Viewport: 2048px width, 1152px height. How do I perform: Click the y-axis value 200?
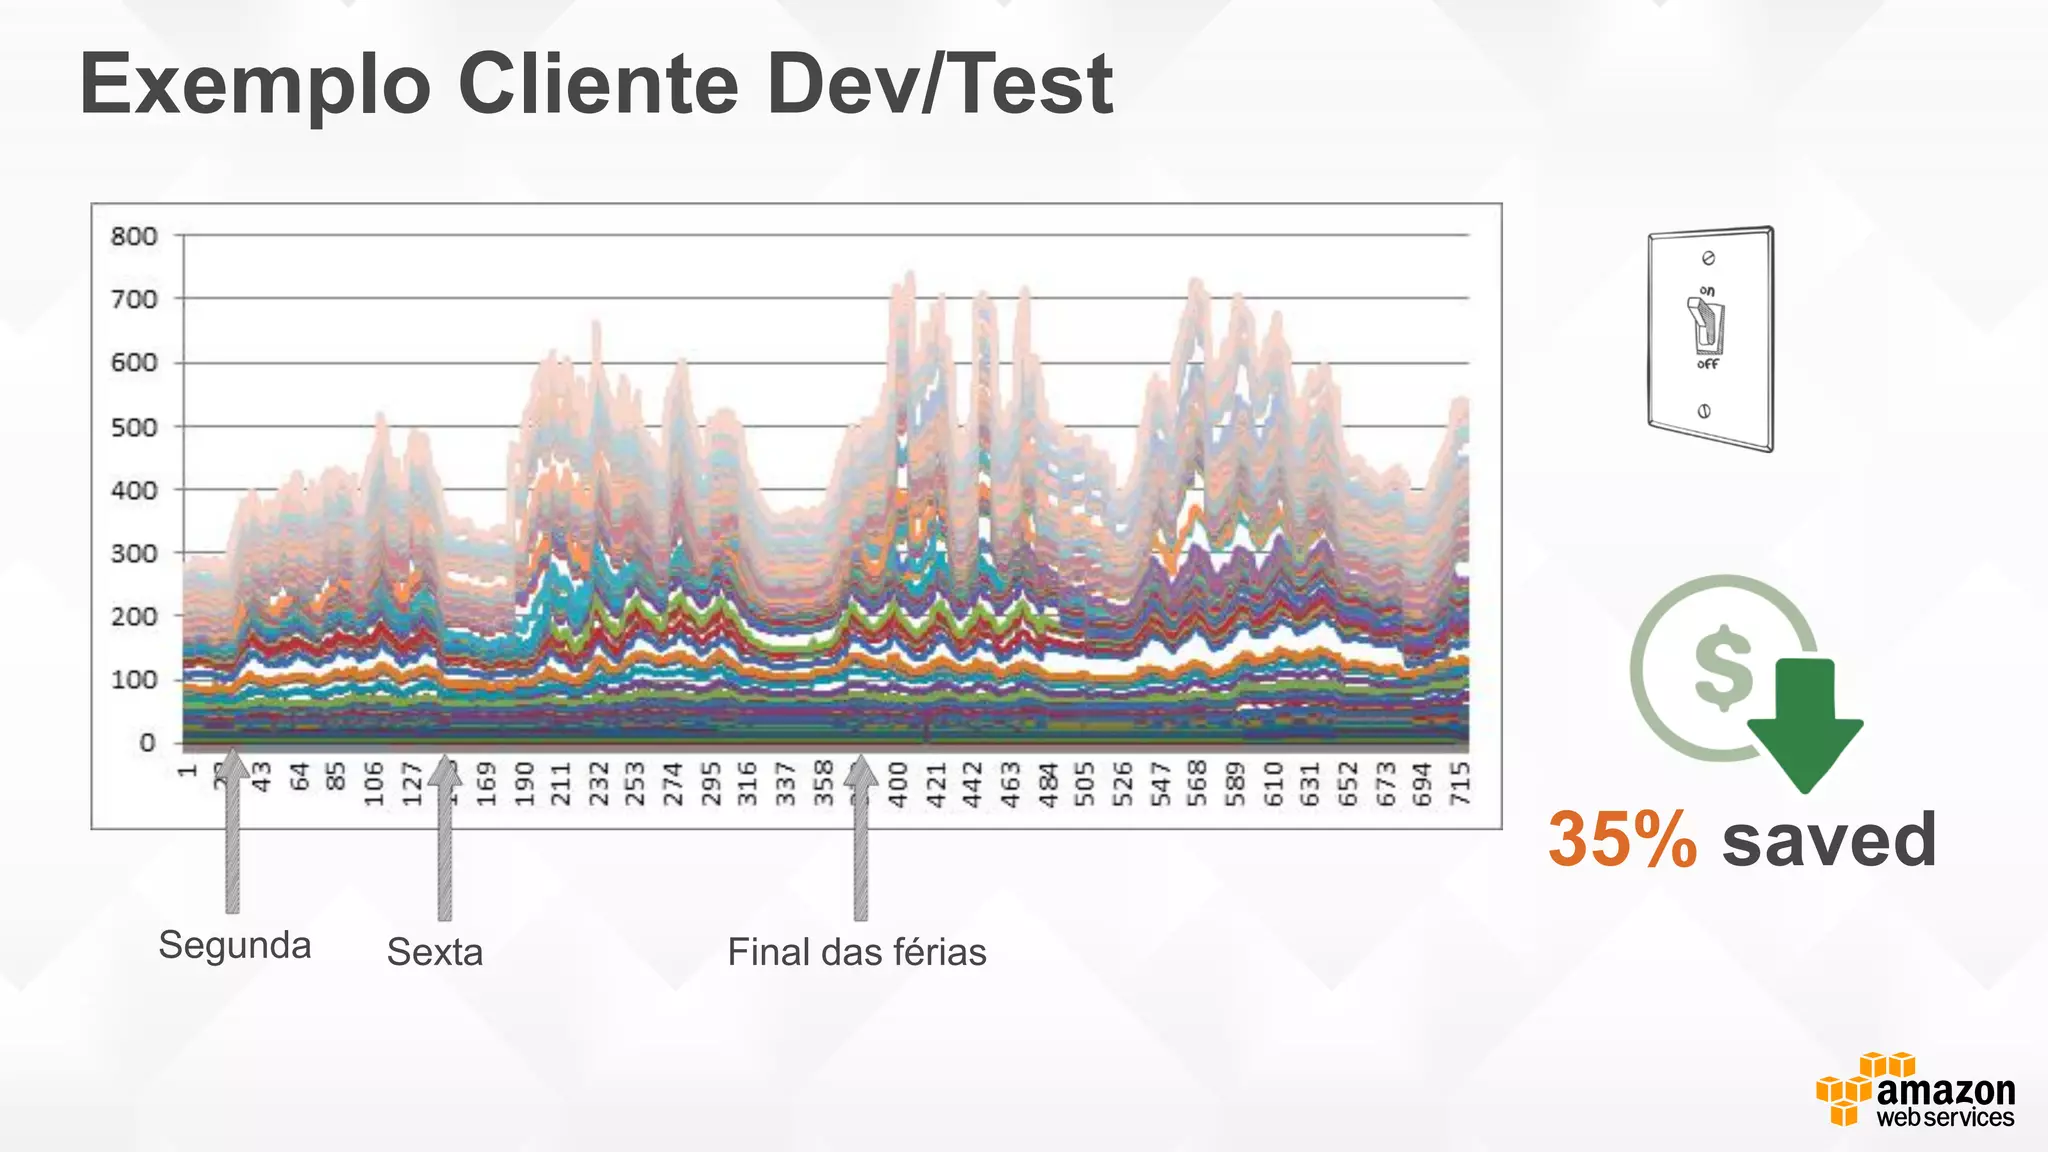134,616
